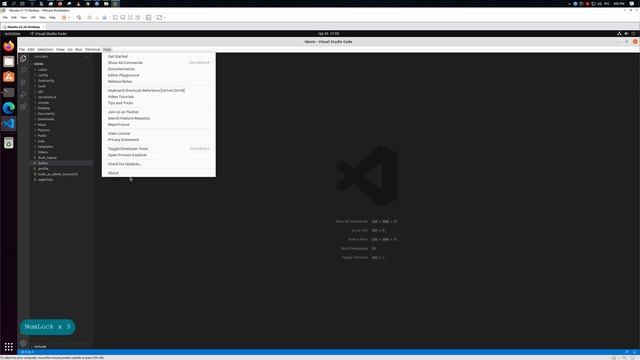Viewport: 640px width, 360px height.
Task: Open GNOME volume system tray icon
Action: coord(627,33)
